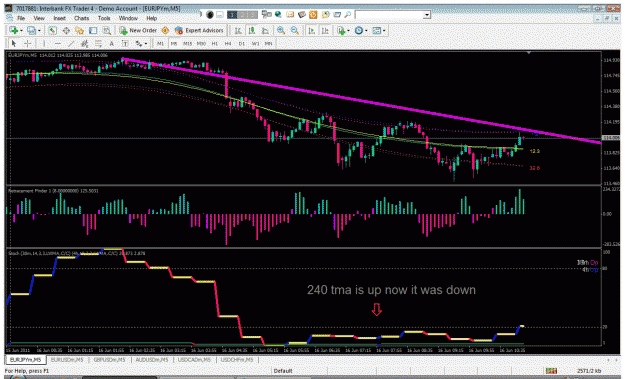This screenshot has width=625, height=379.
Task: Open the Tools menu
Action: point(104,18)
